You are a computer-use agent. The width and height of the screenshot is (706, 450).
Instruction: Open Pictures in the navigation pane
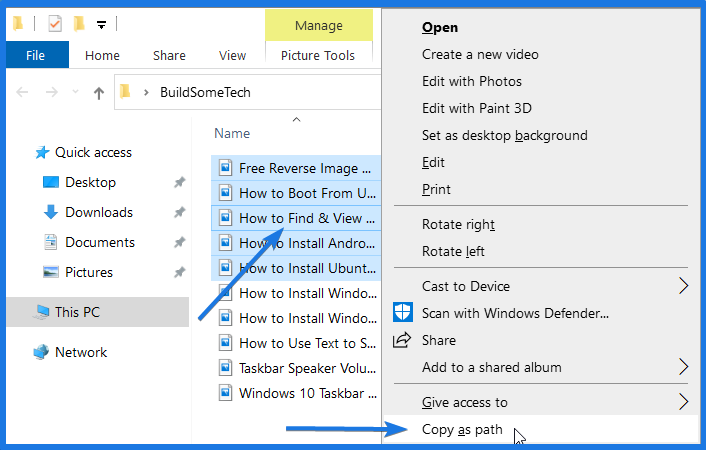(x=89, y=272)
